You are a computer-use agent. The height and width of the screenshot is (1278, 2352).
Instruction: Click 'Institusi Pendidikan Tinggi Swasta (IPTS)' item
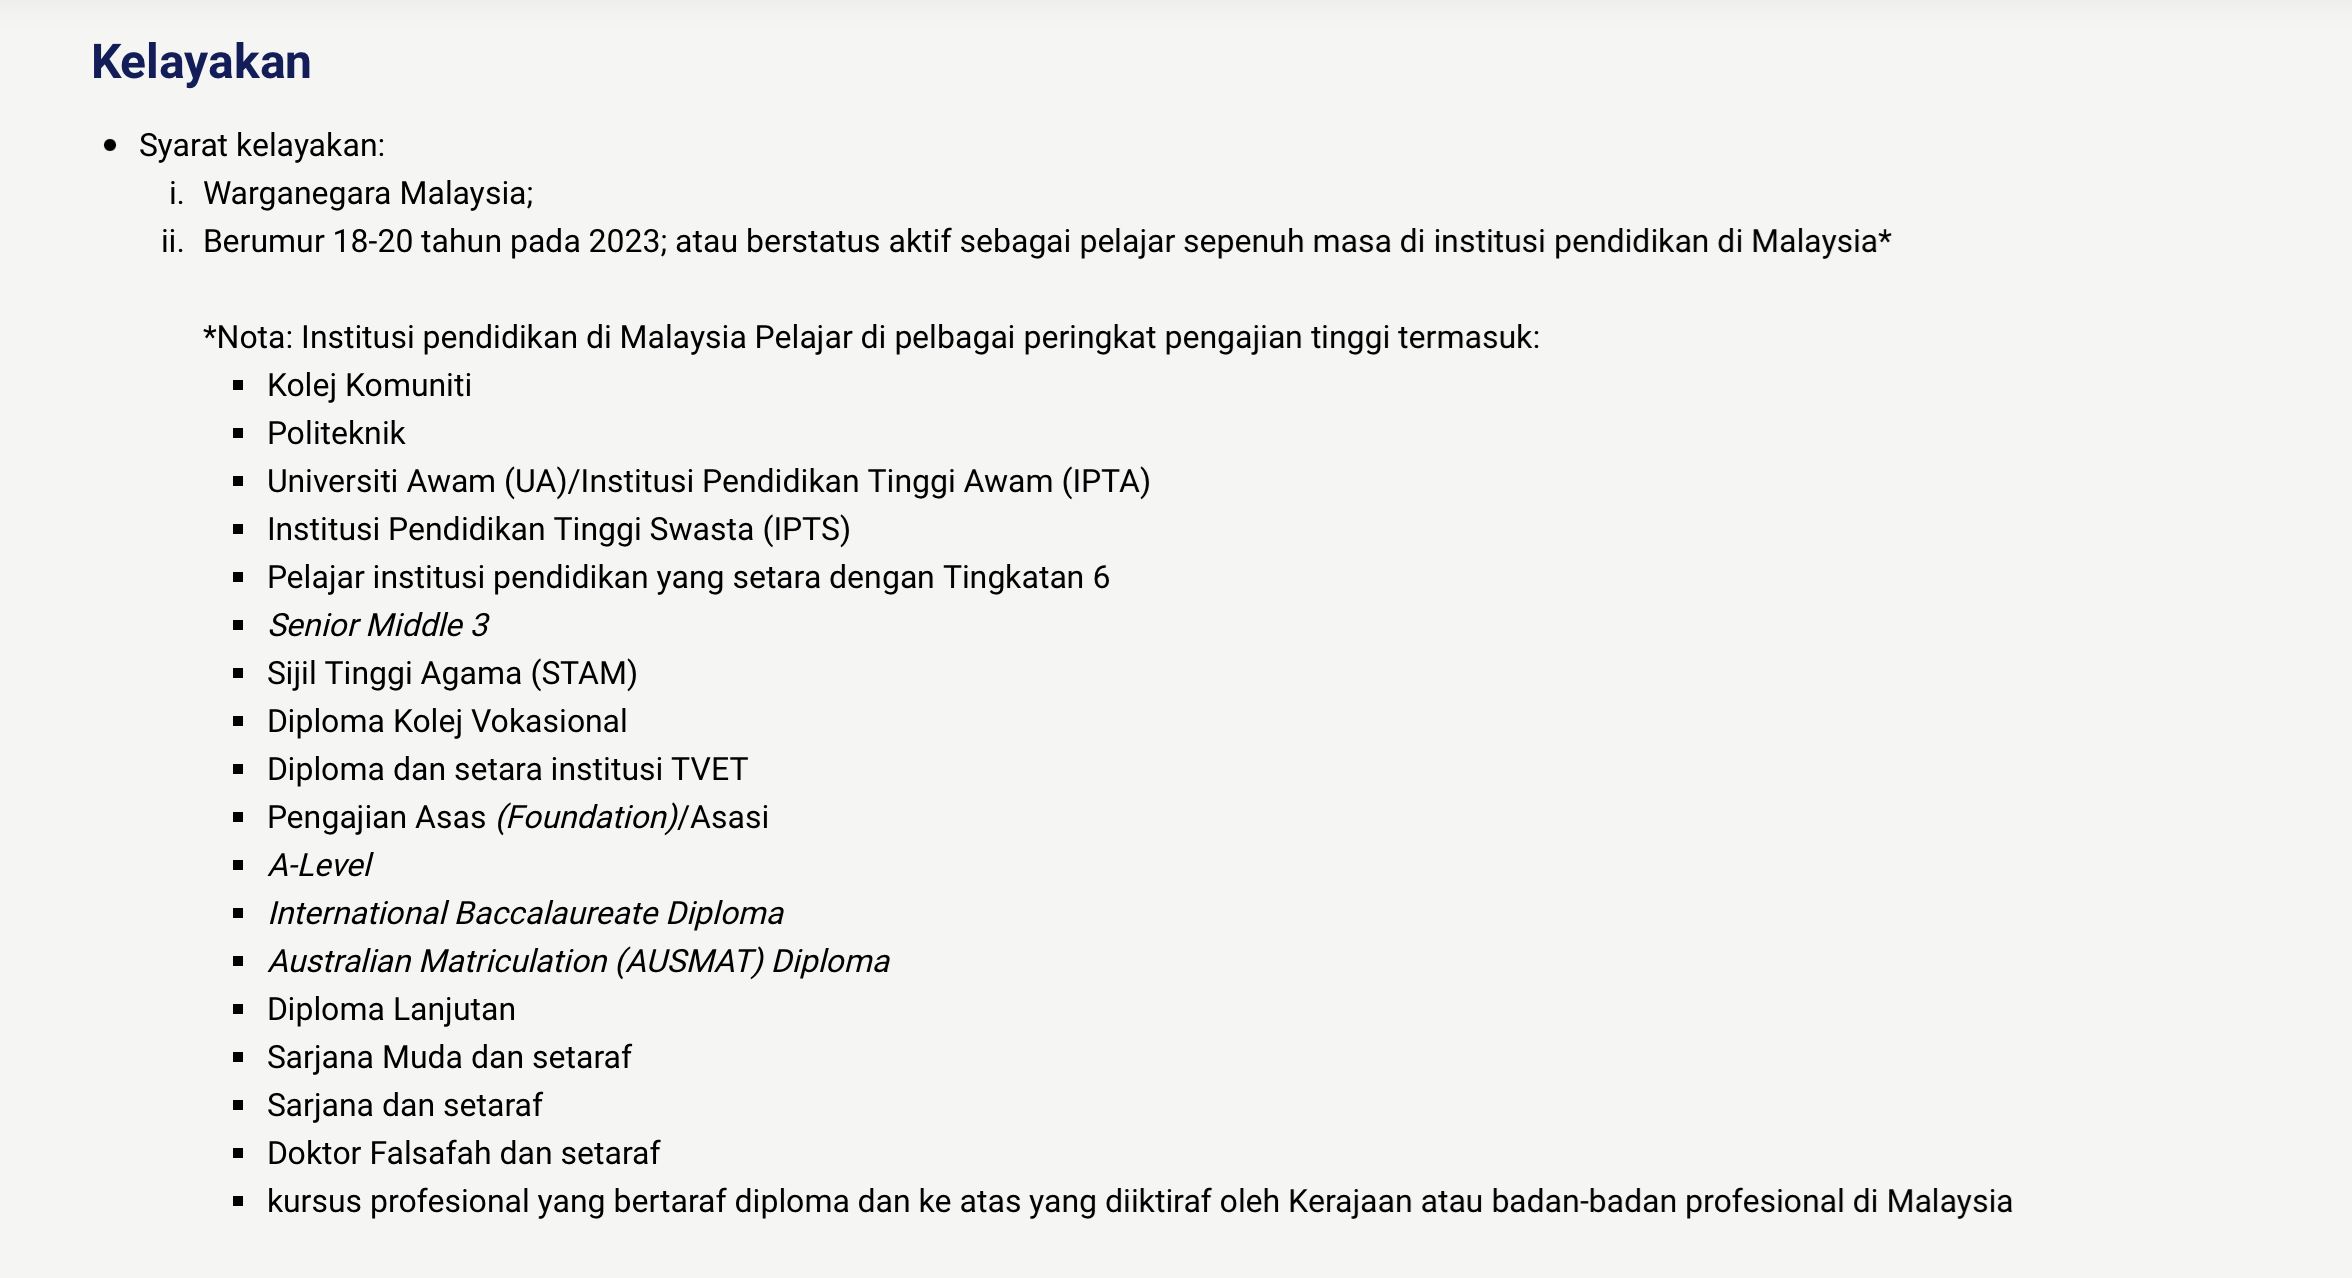click(x=558, y=530)
